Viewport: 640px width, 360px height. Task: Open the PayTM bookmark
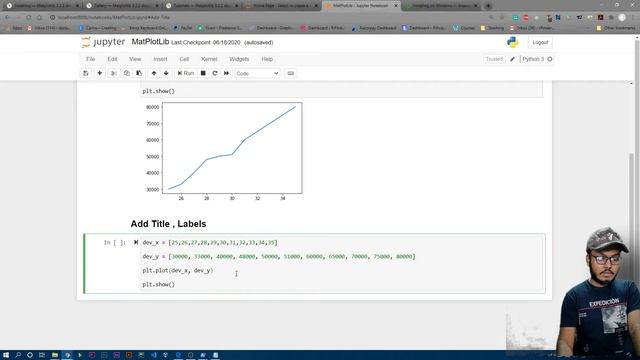click(x=183, y=28)
